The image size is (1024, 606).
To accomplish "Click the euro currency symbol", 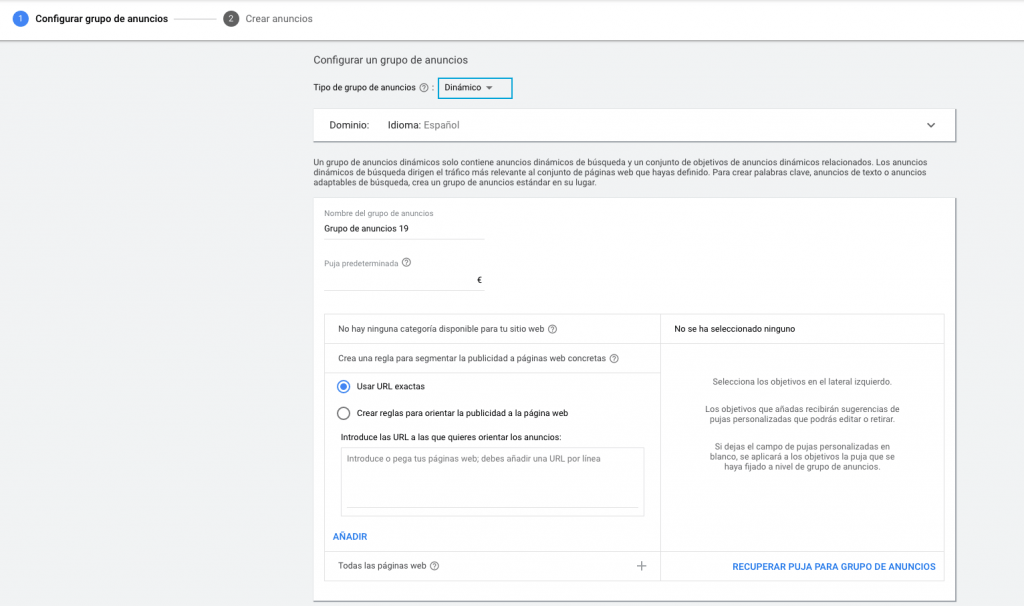I will (479, 280).
